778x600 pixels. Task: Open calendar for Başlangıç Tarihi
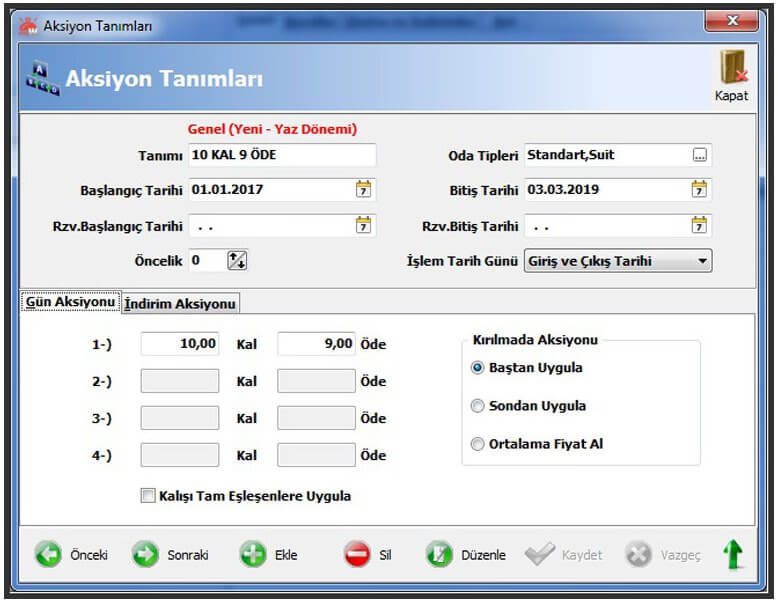[363, 190]
